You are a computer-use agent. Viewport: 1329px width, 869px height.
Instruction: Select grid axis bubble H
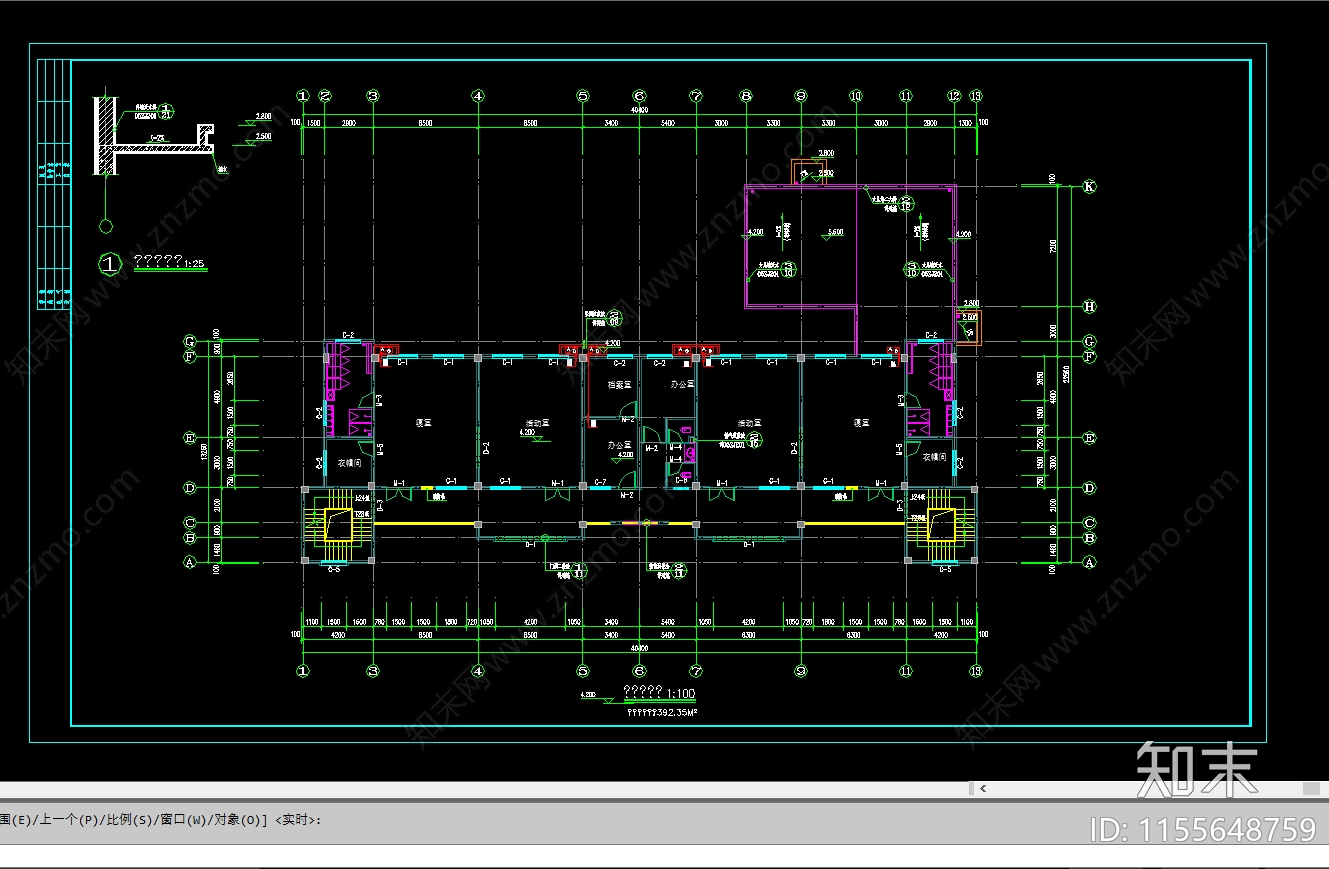pos(1090,307)
